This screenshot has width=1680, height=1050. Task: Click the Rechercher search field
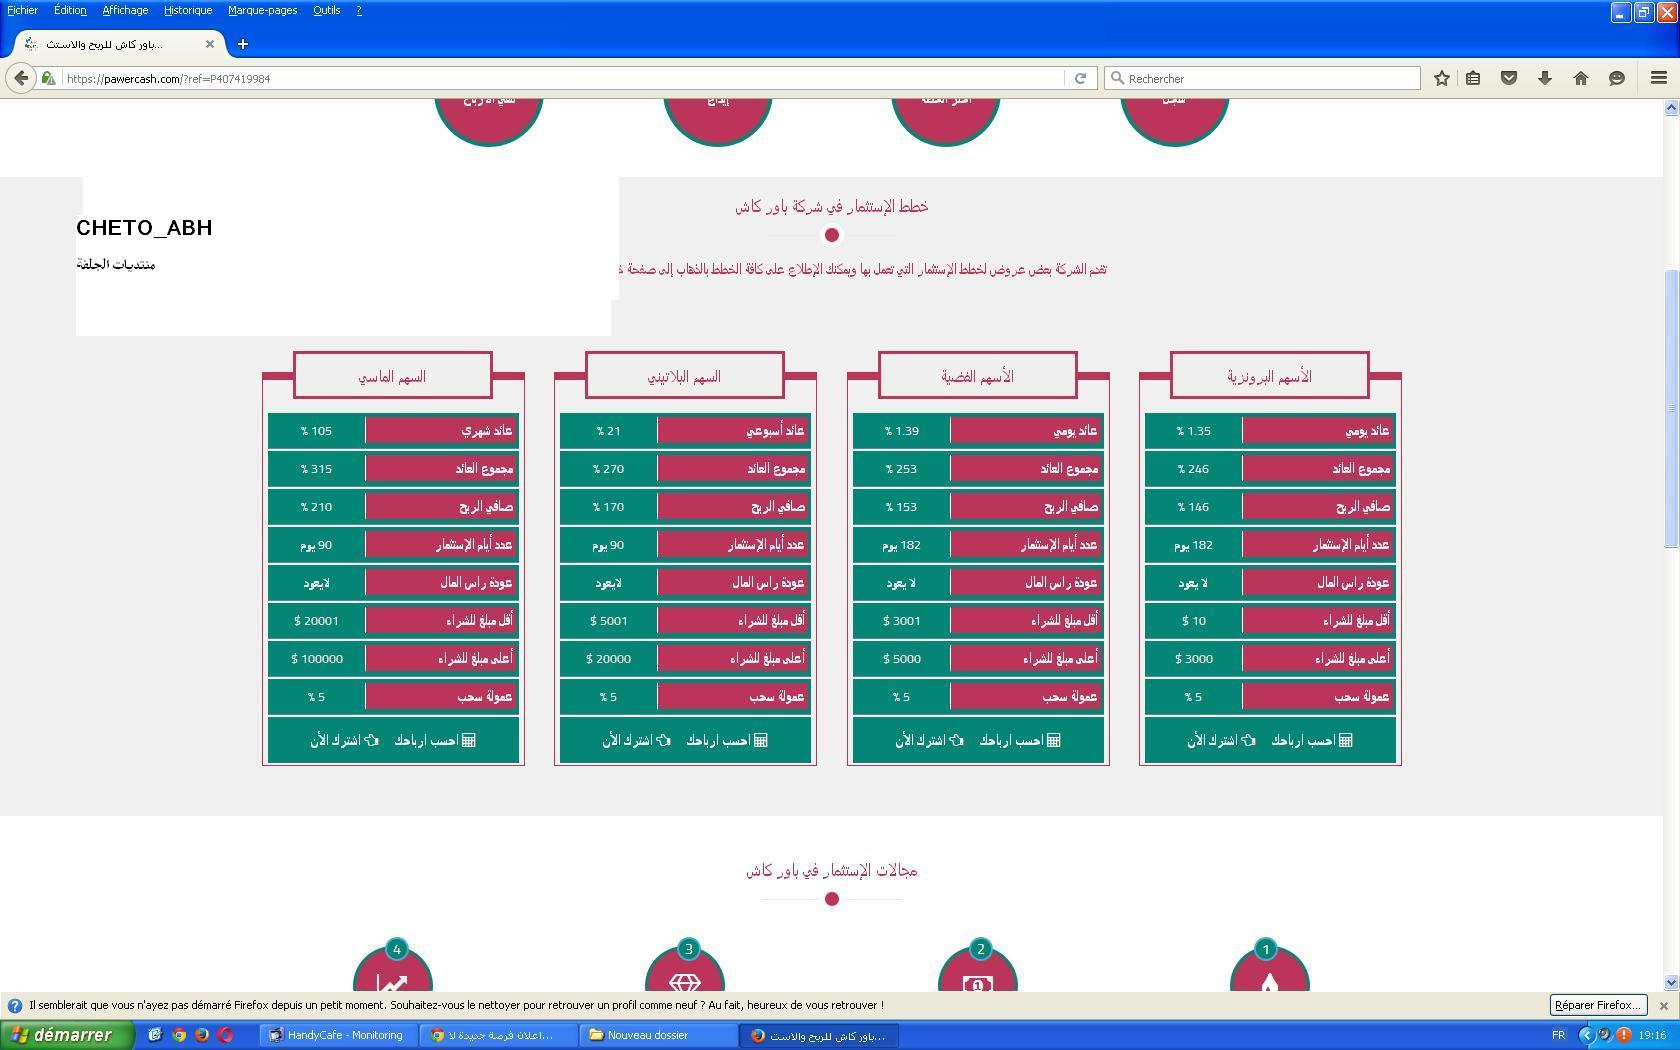1262,78
